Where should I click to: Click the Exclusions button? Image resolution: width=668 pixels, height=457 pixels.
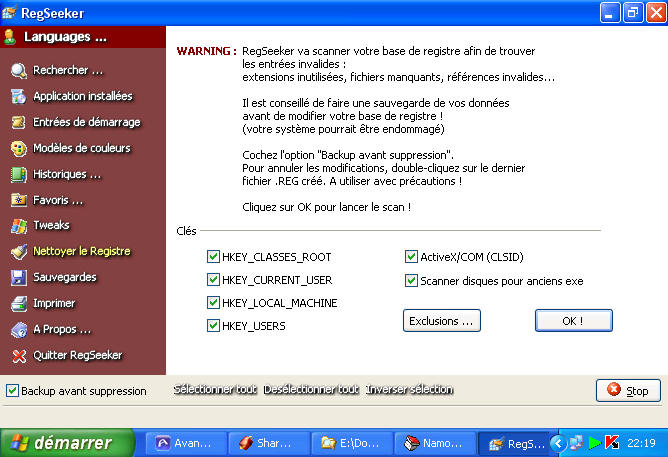[x=442, y=321]
